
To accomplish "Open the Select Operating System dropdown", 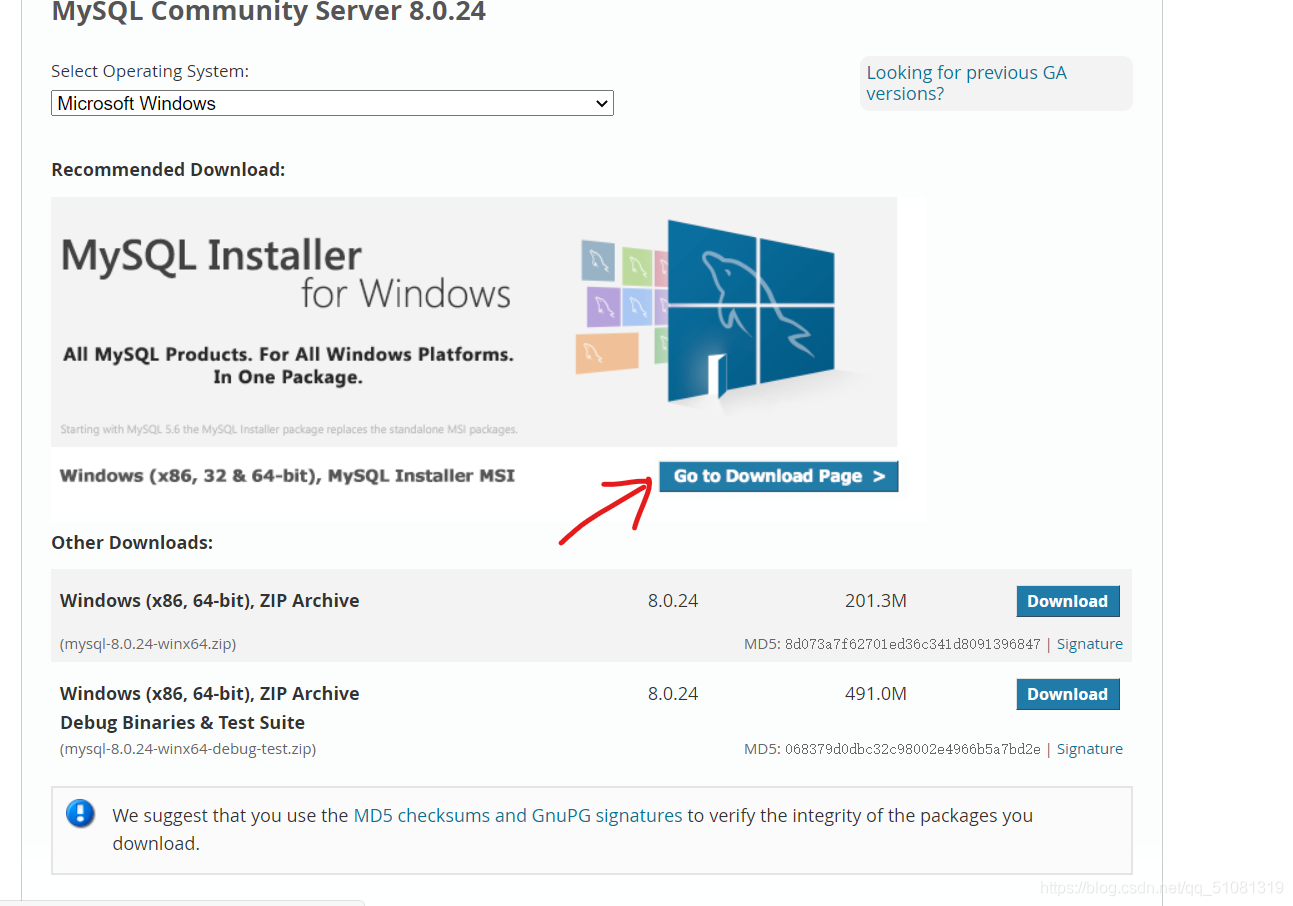I will tap(332, 103).
